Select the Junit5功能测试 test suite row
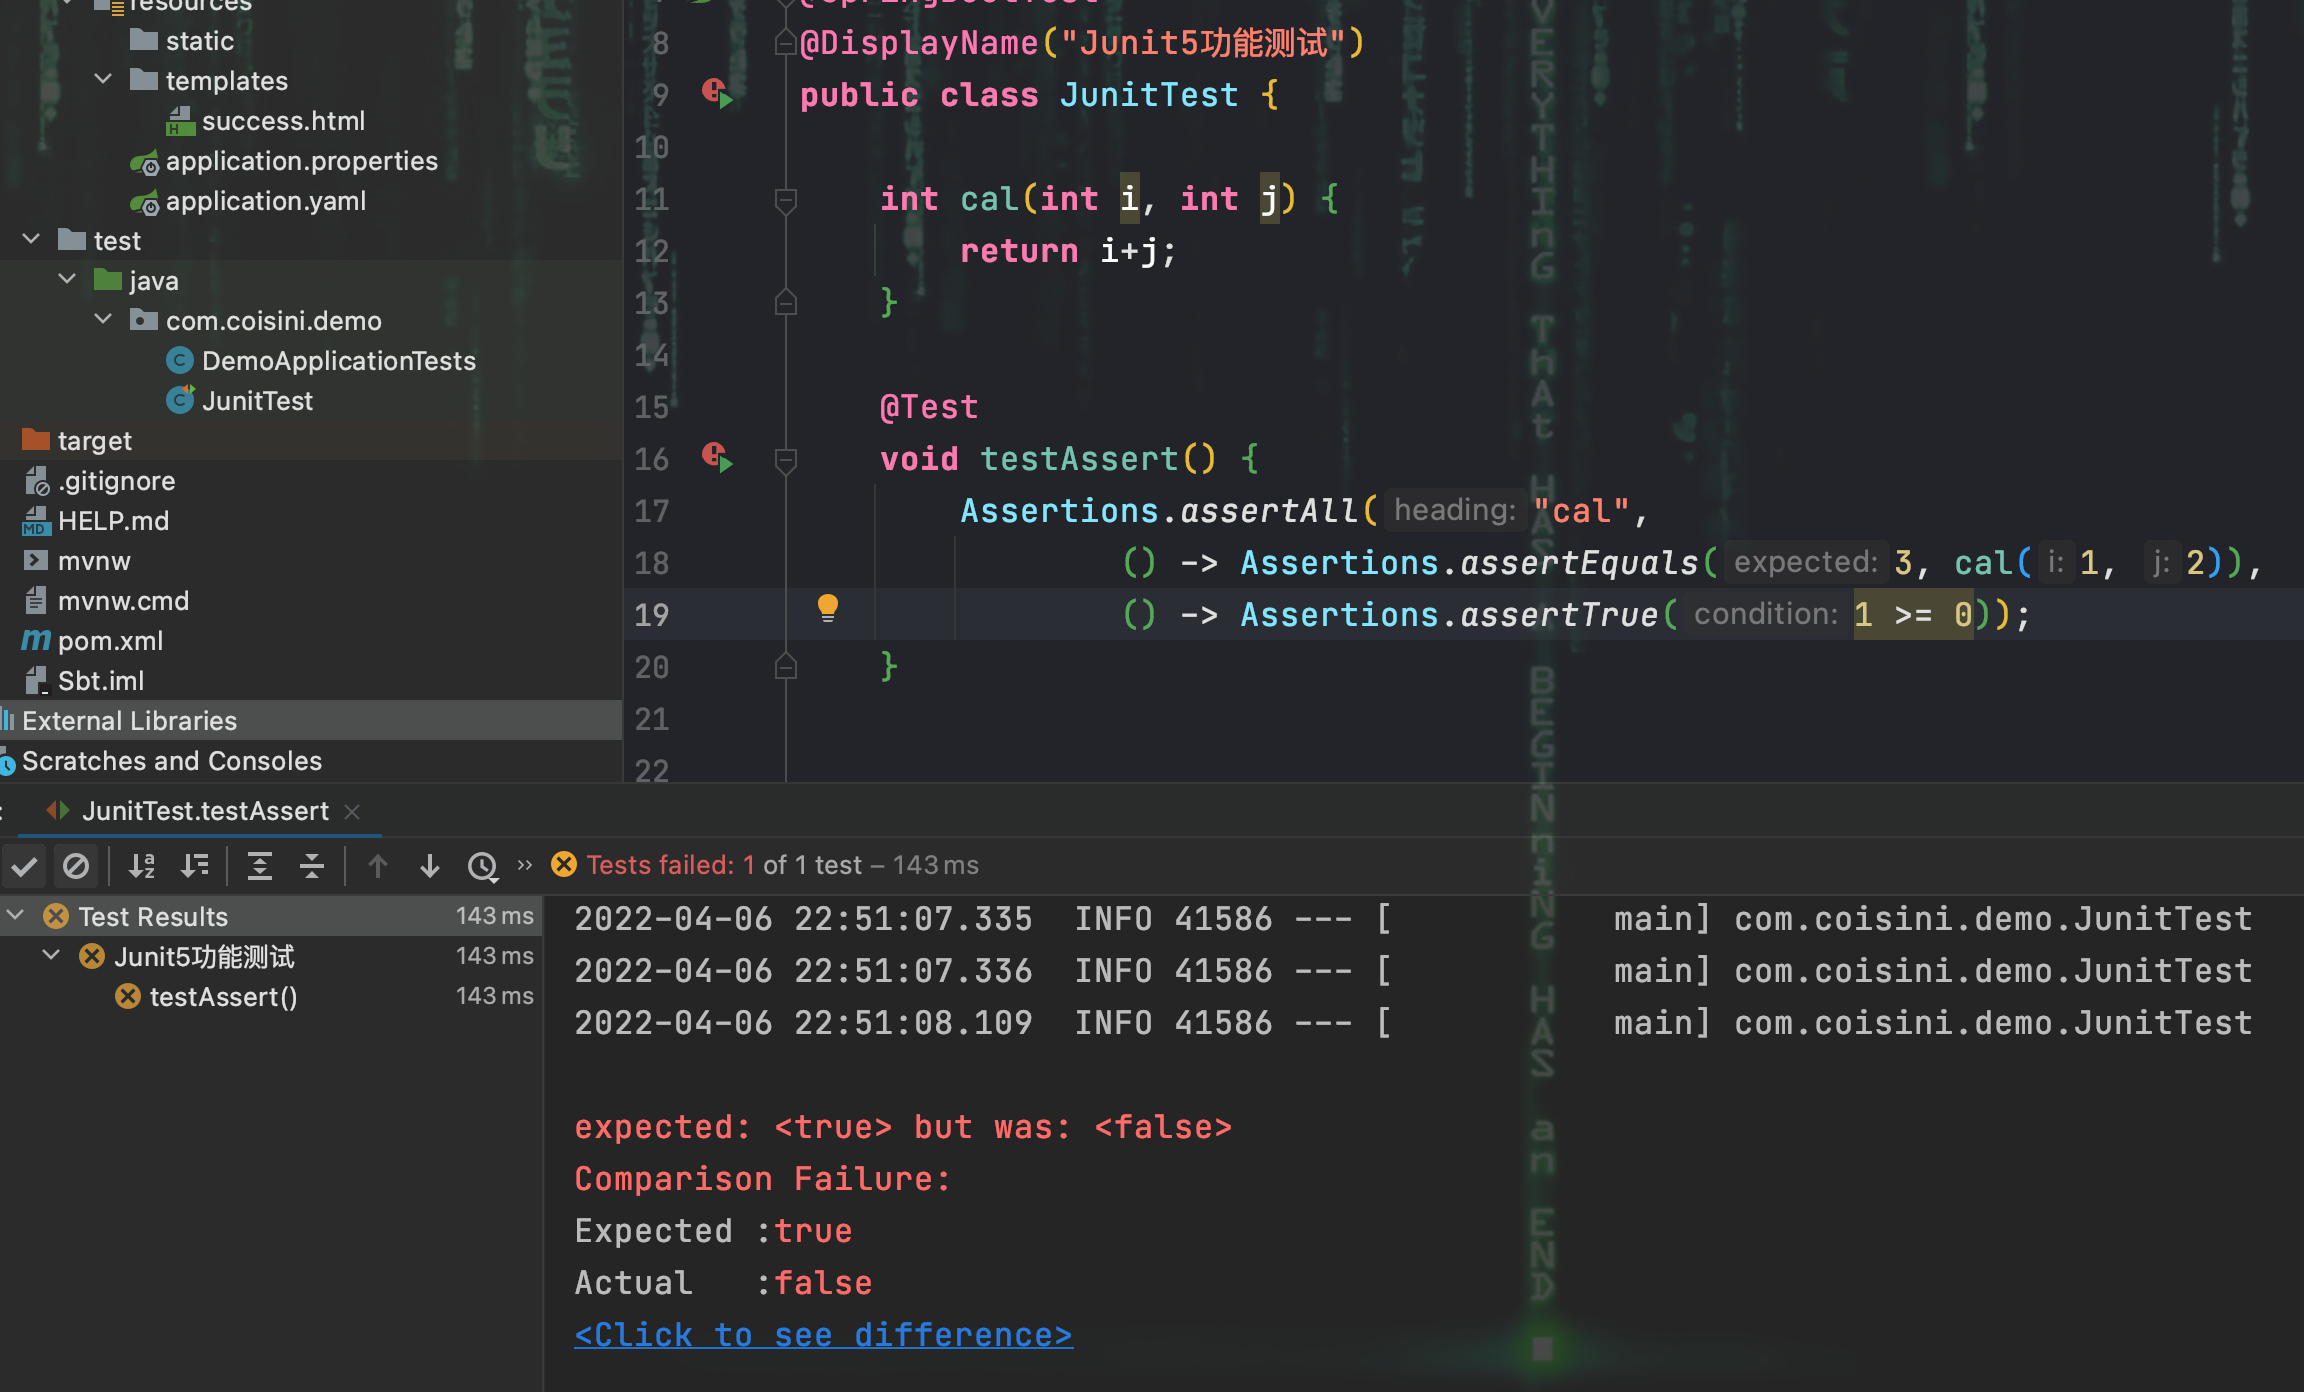Image resolution: width=2304 pixels, height=1392 pixels. [270, 957]
